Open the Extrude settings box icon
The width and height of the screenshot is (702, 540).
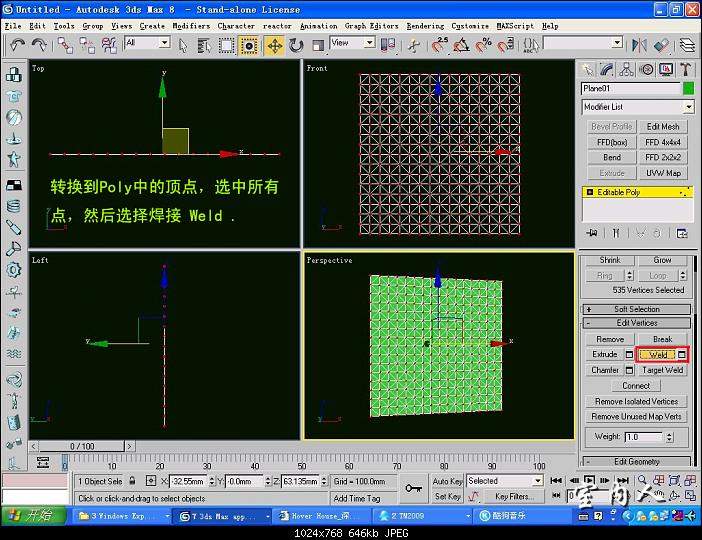click(x=629, y=355)
